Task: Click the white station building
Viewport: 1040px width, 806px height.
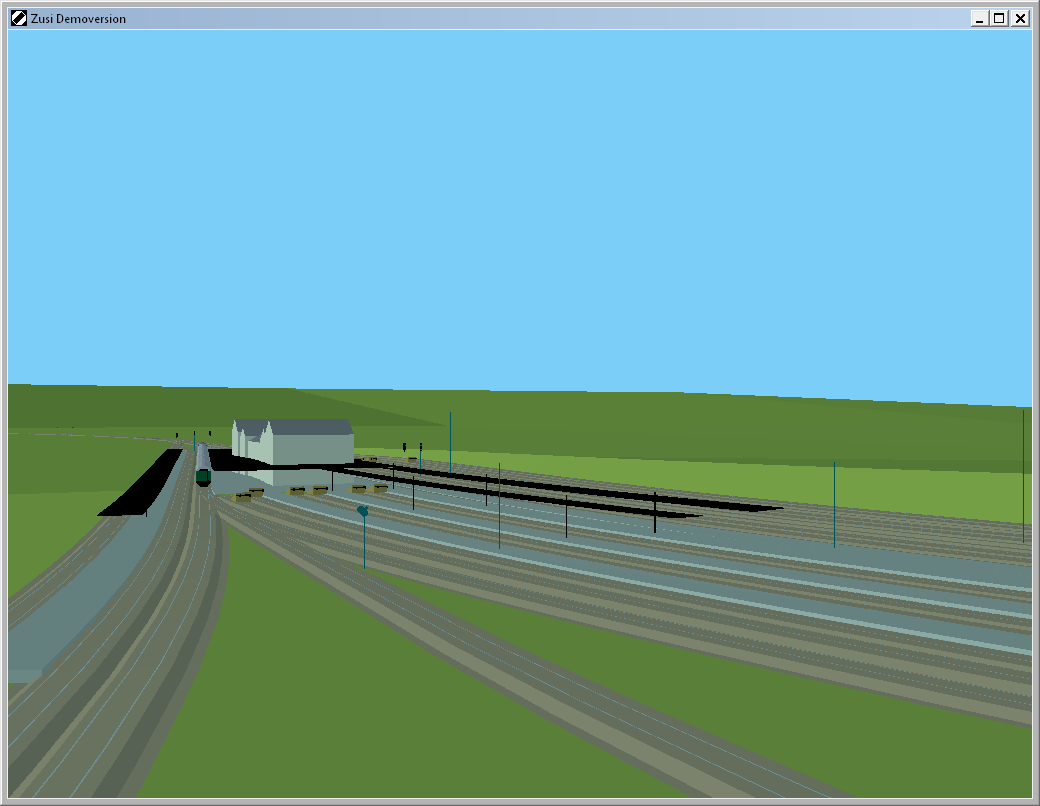Action: point(292,441)
